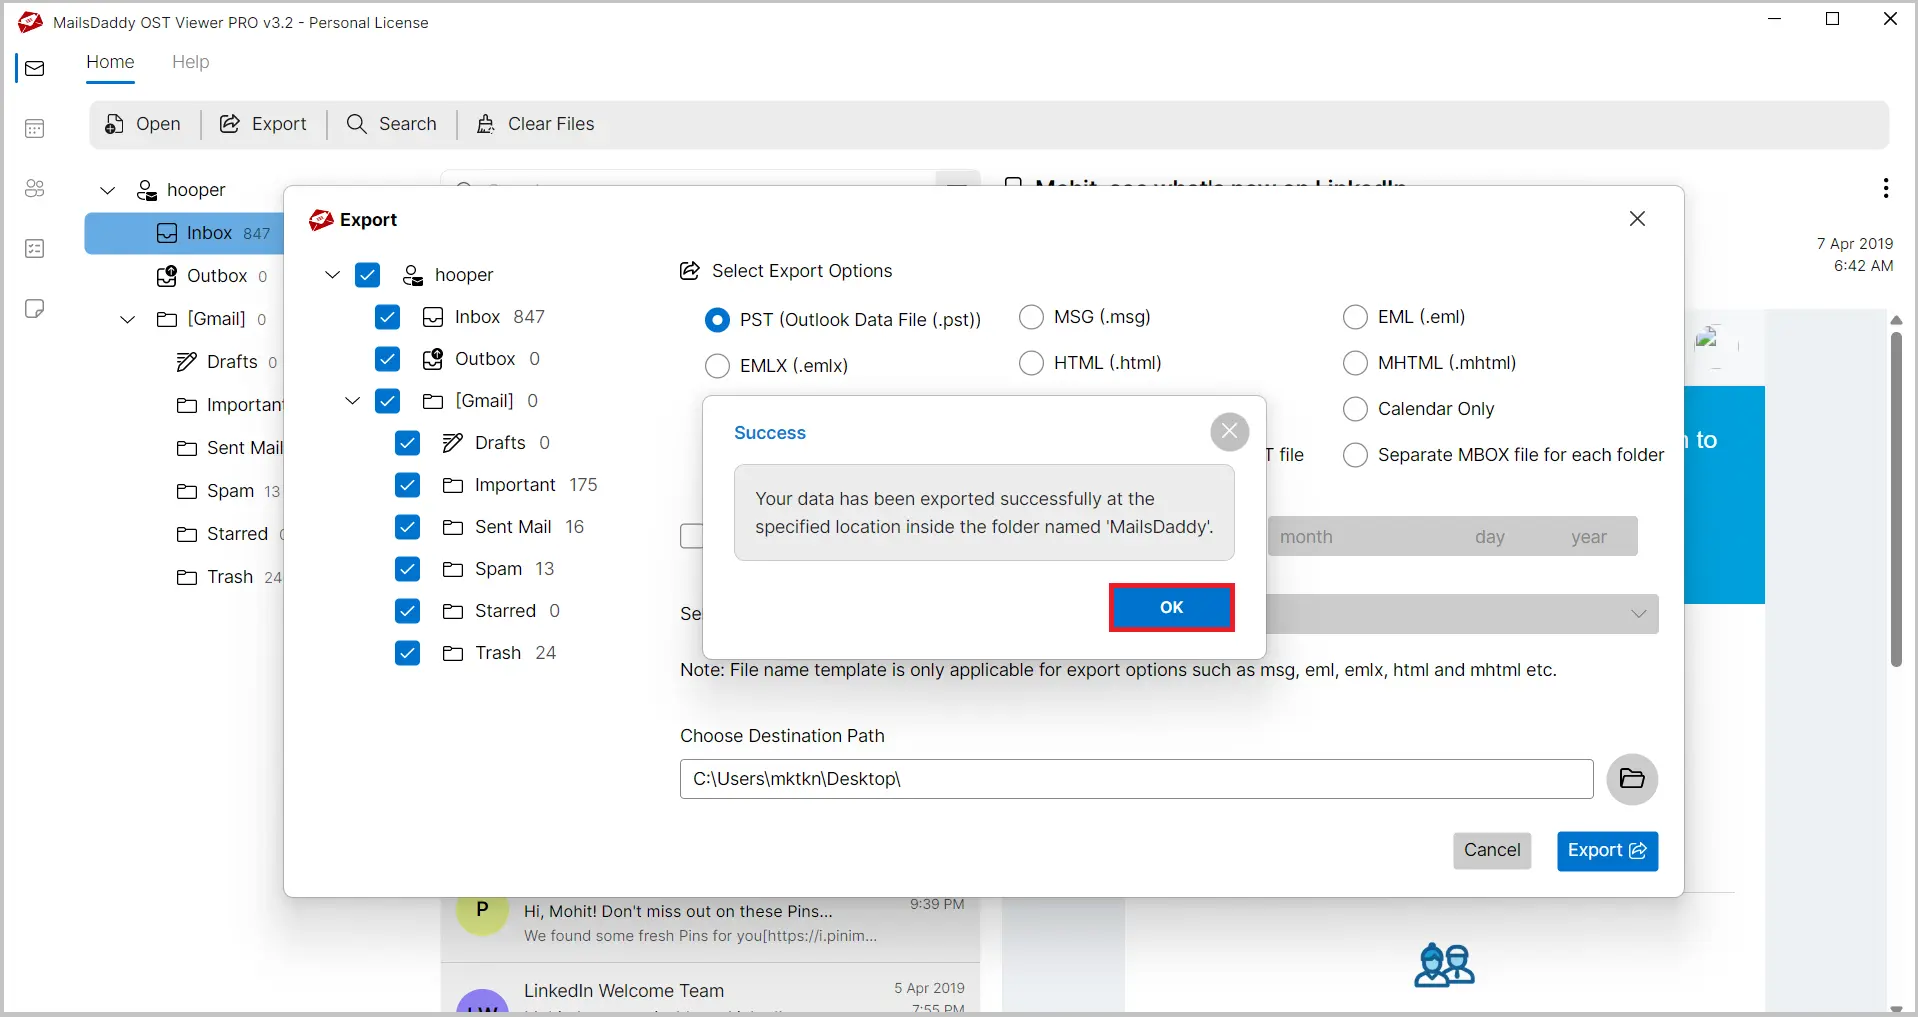Open the three-dot more options menu
This screenshot has height=1017, width=1918.
(1885, 188)
